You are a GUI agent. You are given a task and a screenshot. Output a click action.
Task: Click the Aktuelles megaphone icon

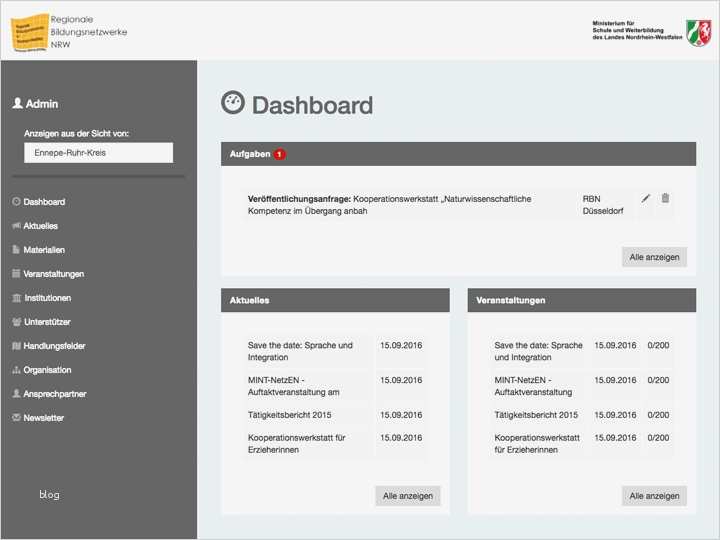[16, 225]
